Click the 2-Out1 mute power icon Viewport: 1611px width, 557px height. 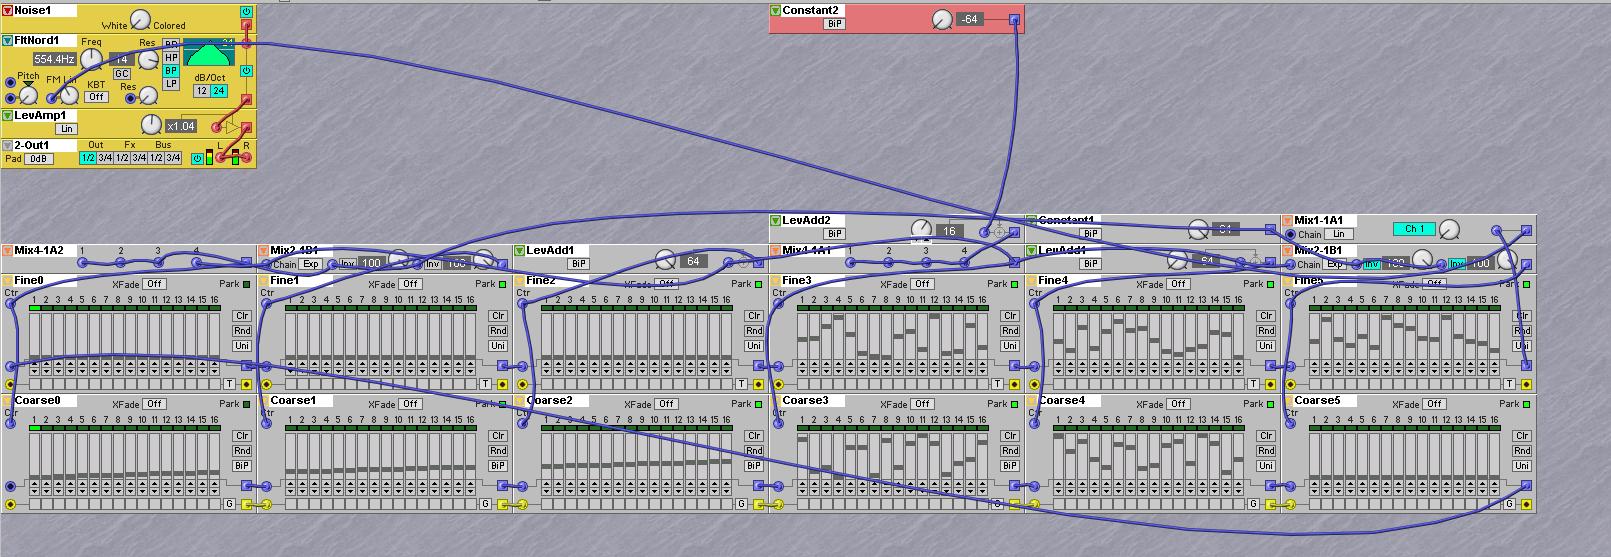coord(197,158)
